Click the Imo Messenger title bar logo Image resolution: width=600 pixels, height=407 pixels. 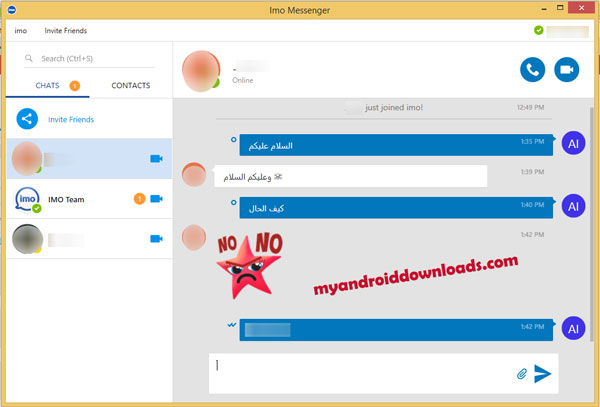pyautogui.click(x=11, y=10)
